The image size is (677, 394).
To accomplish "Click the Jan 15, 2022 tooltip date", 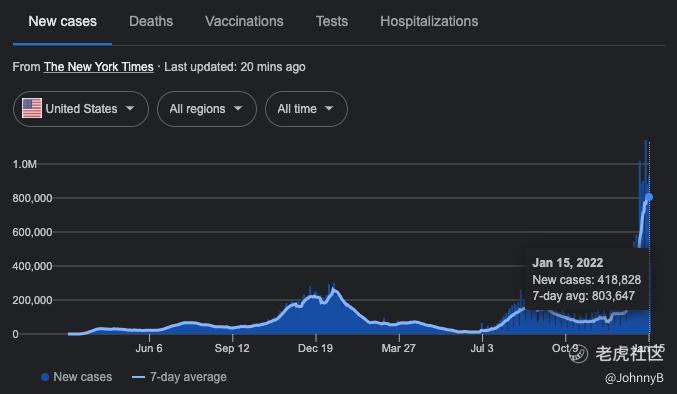I will point(568,263).
